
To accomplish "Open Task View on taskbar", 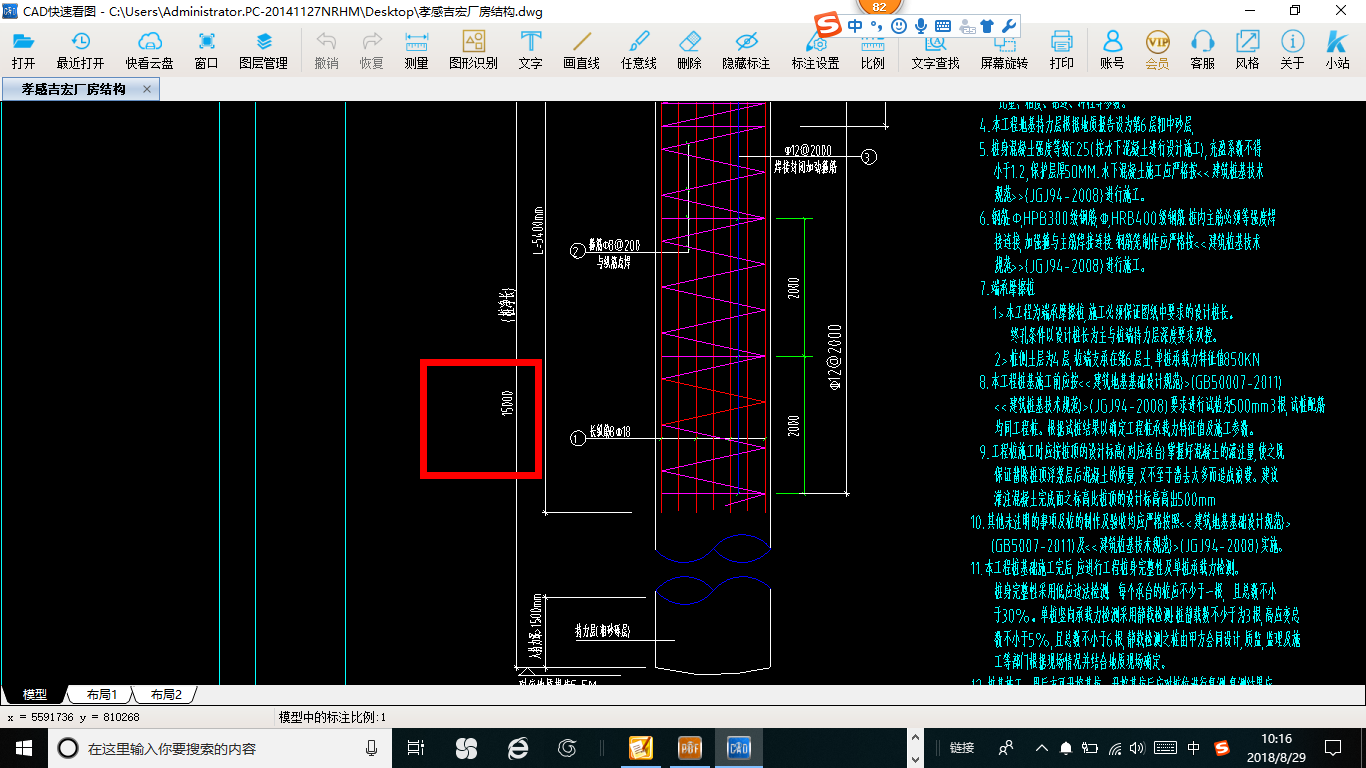I will click(x=416, y=747).
